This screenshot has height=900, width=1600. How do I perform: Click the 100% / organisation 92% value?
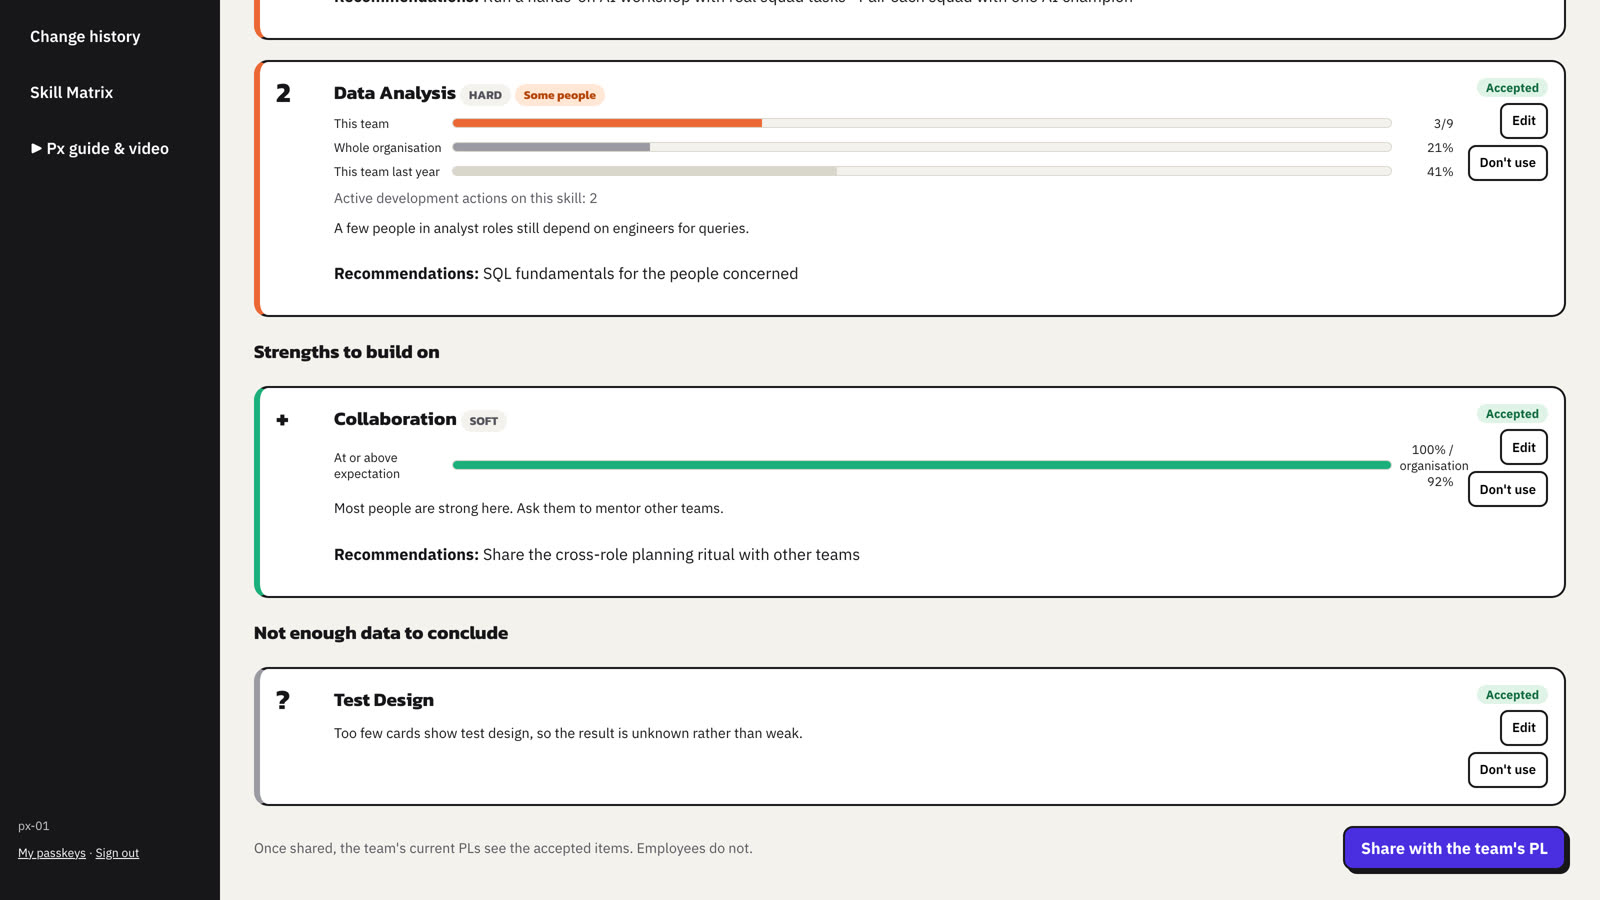click(1433, 466)
